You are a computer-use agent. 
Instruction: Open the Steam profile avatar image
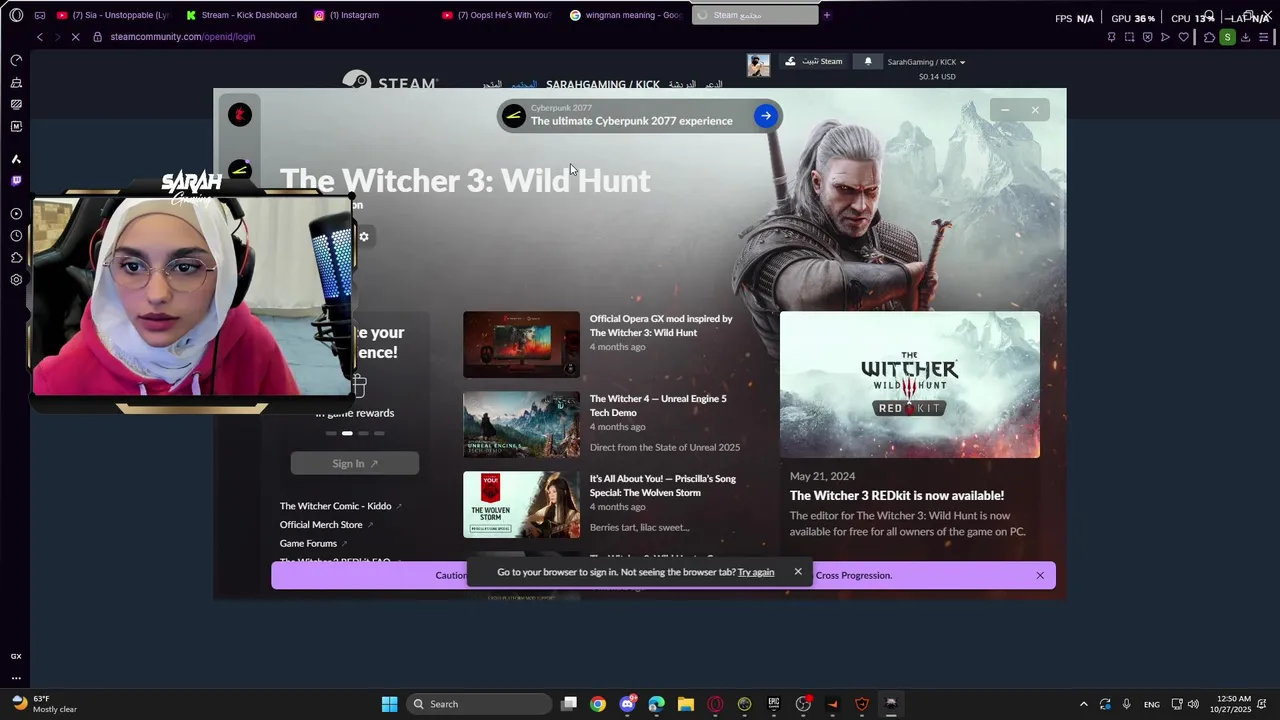click(x=758, y=65)
